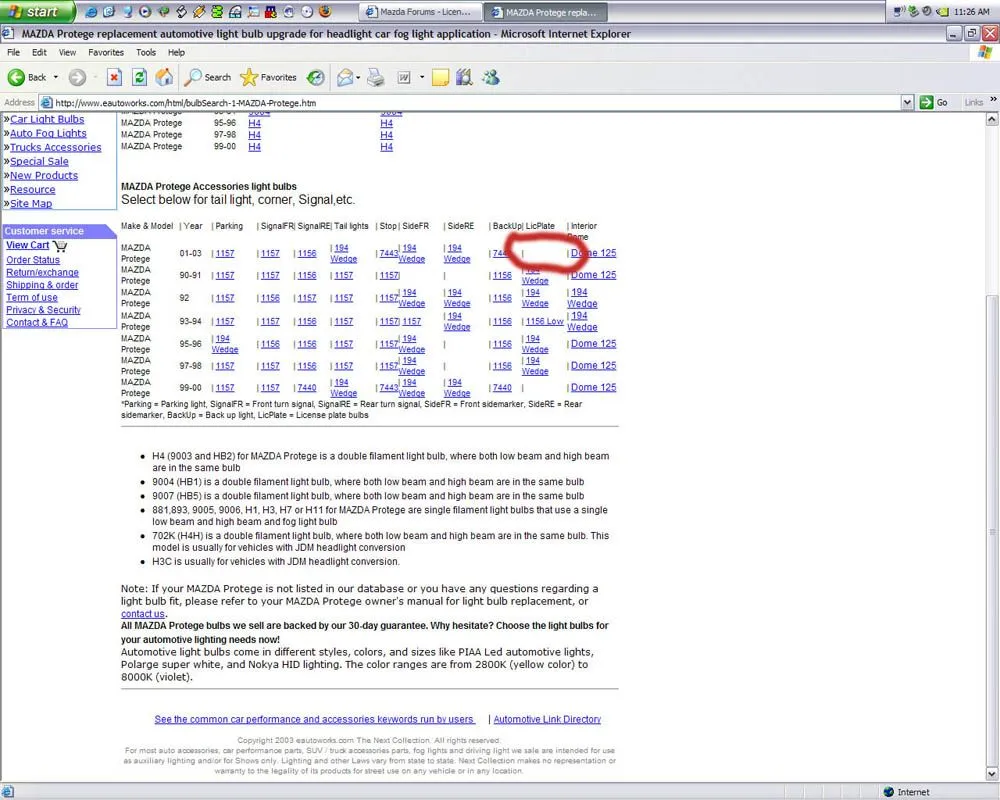Click the View Cart link
1000x800 pixels.
[x=28, y=245]
